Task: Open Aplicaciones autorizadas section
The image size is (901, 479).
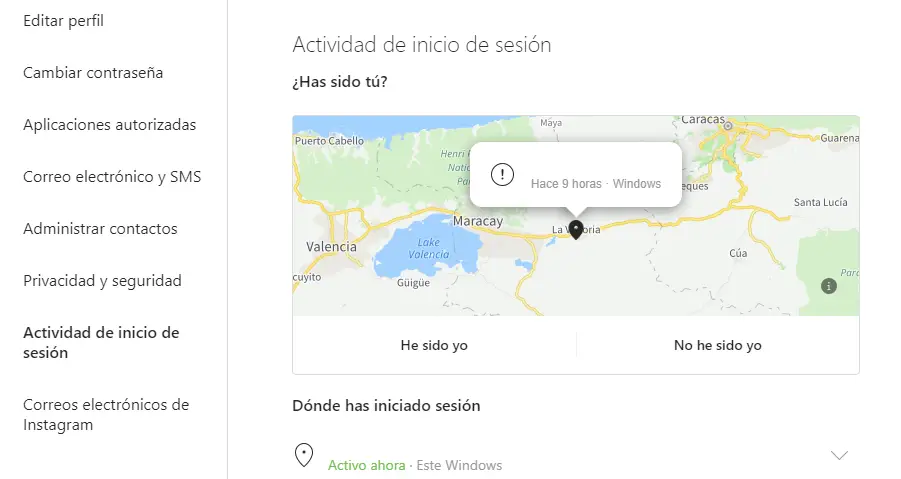Action: [110, 125]
